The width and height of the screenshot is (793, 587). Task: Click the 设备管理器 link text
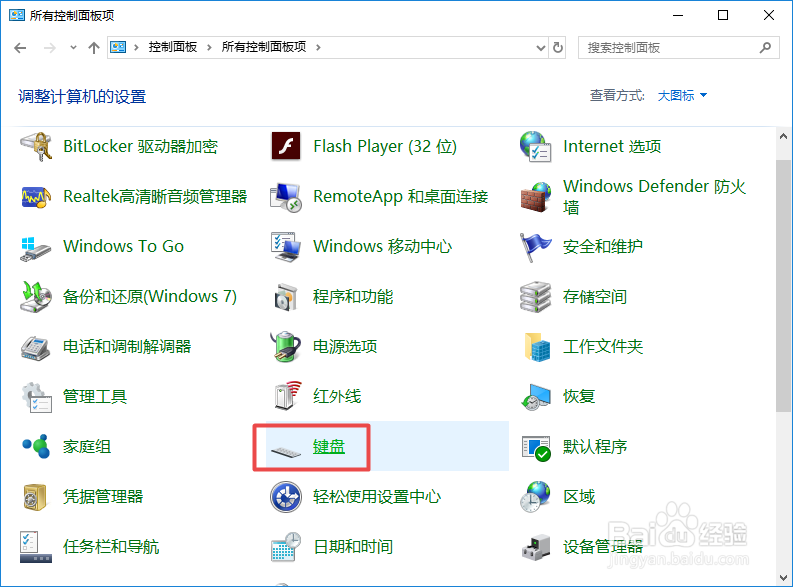pos(603,547)
